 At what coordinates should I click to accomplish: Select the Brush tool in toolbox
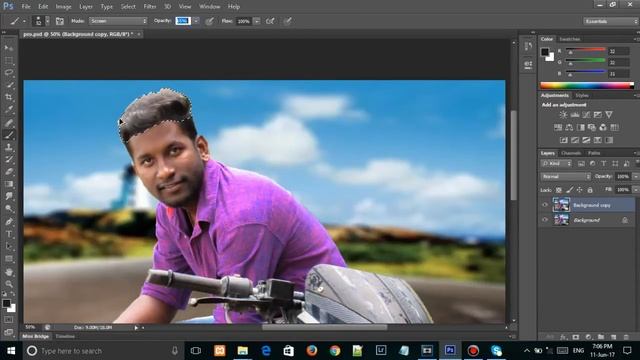9,135
